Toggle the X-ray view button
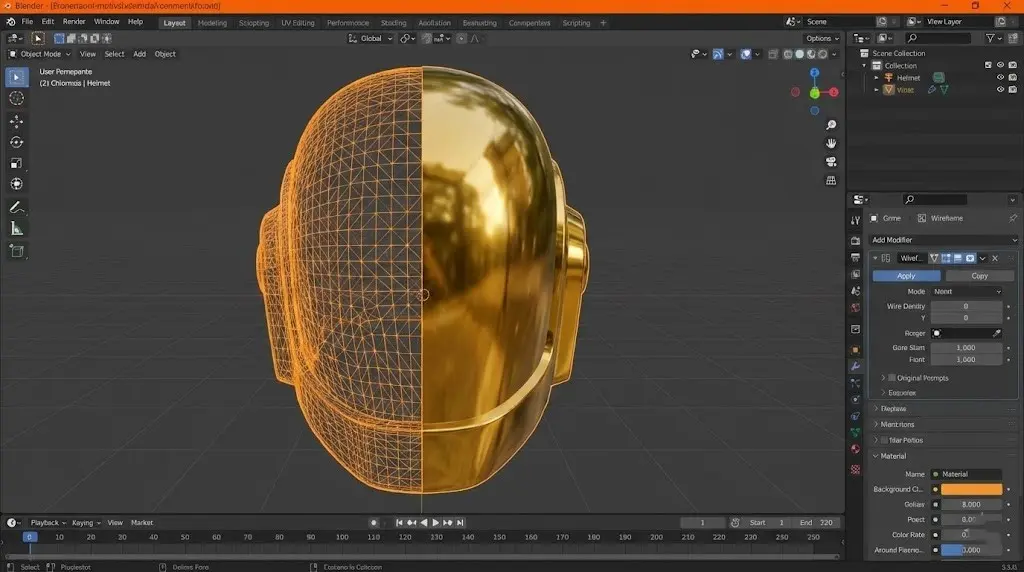 [x=773, y=54]
